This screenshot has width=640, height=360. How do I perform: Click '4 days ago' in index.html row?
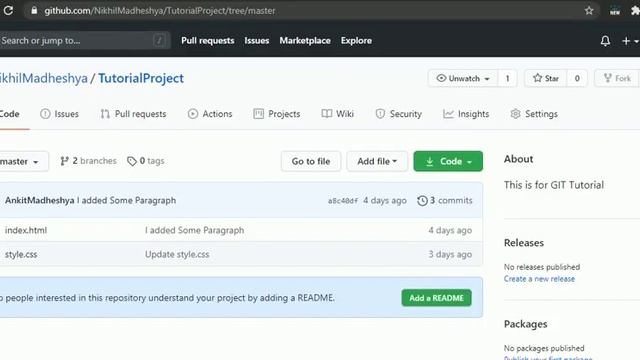[450, 230]
